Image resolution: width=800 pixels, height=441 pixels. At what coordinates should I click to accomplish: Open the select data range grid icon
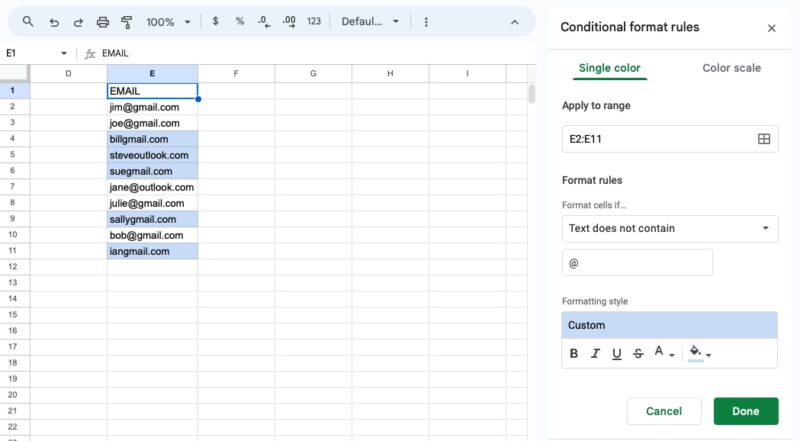(764, 139)
